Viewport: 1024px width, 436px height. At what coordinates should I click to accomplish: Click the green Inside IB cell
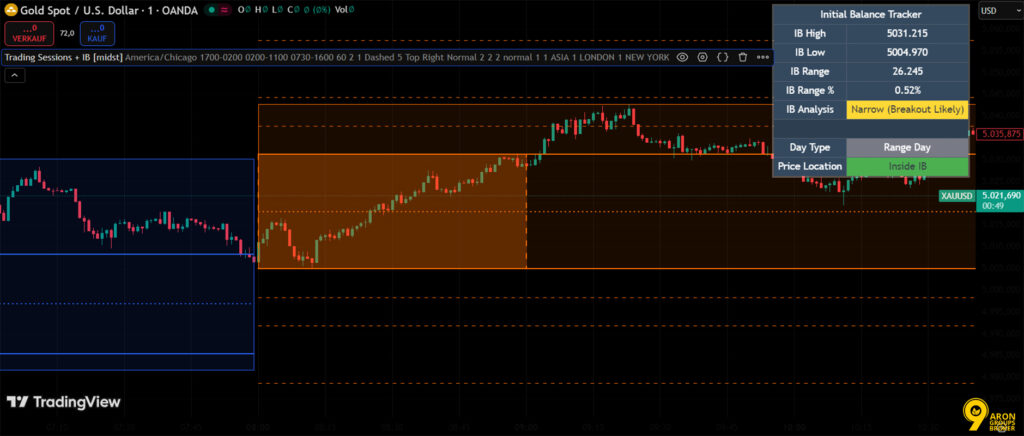(907, 166)
